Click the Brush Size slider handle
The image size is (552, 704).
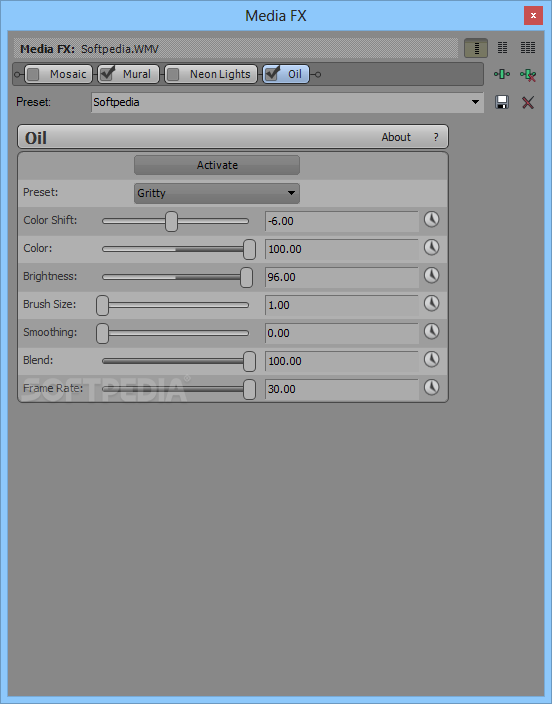[x=102, y=305]
